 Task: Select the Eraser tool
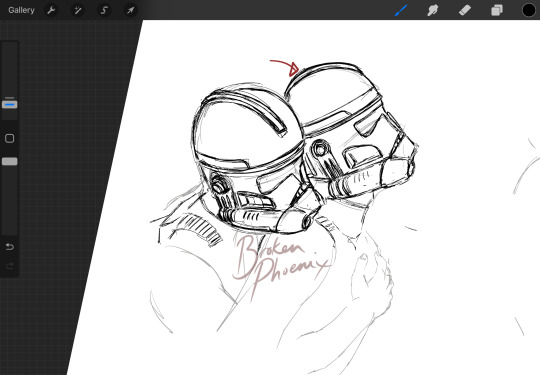tap(465, 10)
